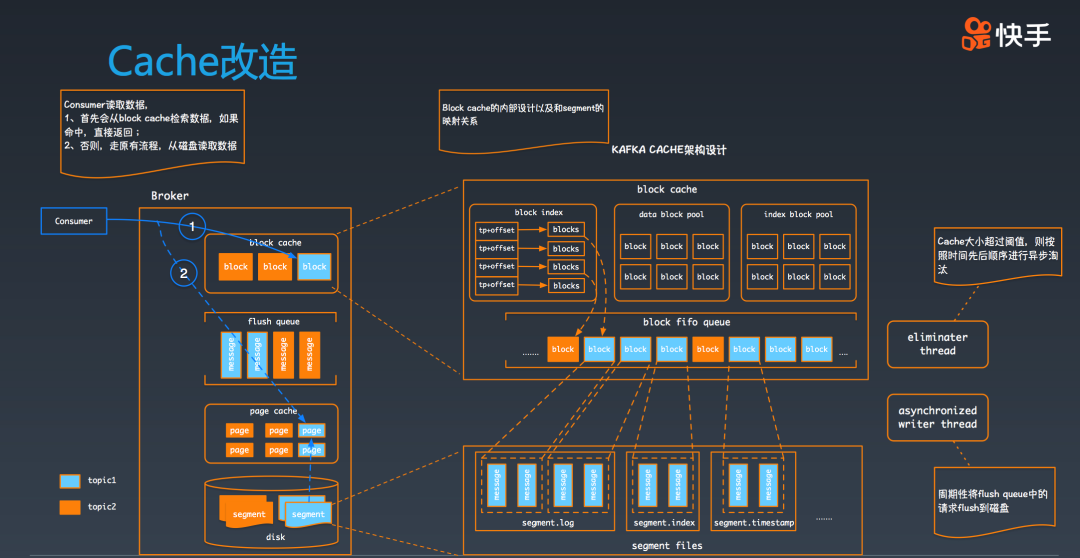Select the asynchronized writer thread box

tap(937, 417)
